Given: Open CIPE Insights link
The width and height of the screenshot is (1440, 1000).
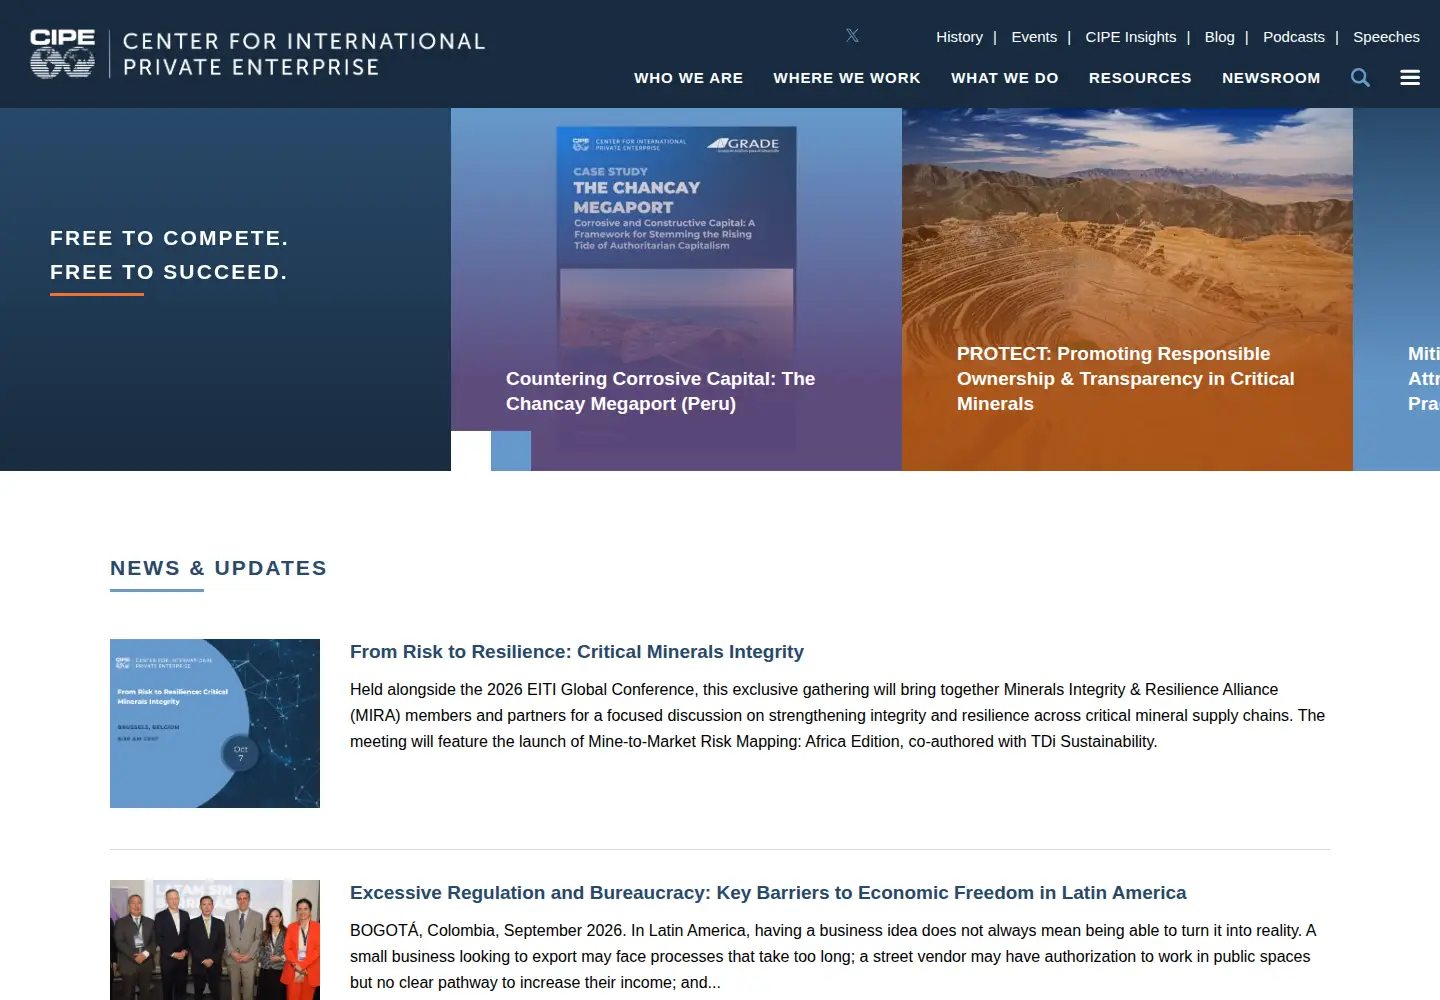Looking at the screenshot, I should [x=1131, y=37].
